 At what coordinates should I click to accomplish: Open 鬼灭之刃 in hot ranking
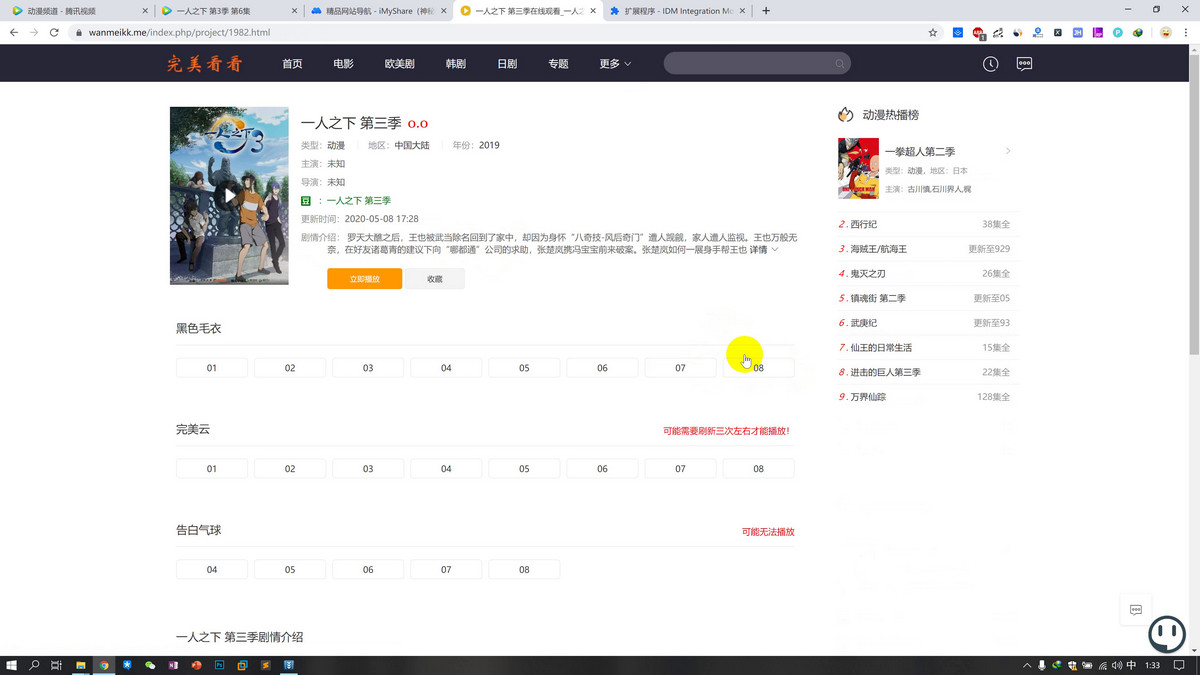[x=867, y=273]
